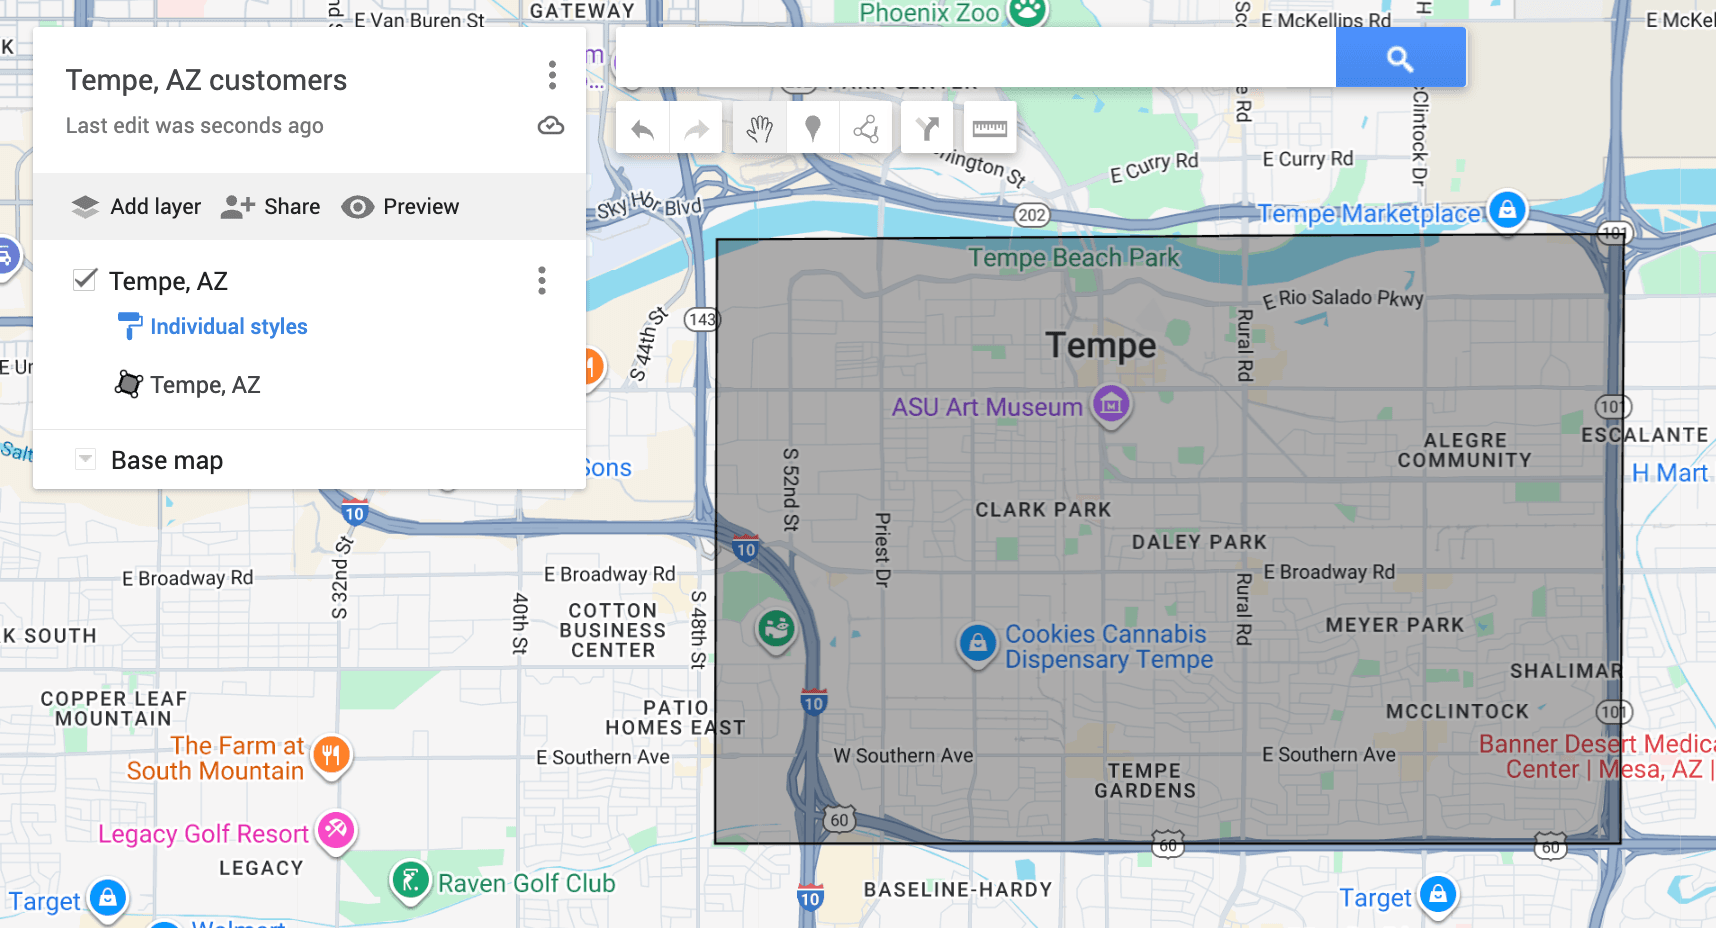Image resolution: width=1716 pixels, height=928 pixels.
Task: Click the Legacy Golf Resort label
Action: (x=203, y=833)
